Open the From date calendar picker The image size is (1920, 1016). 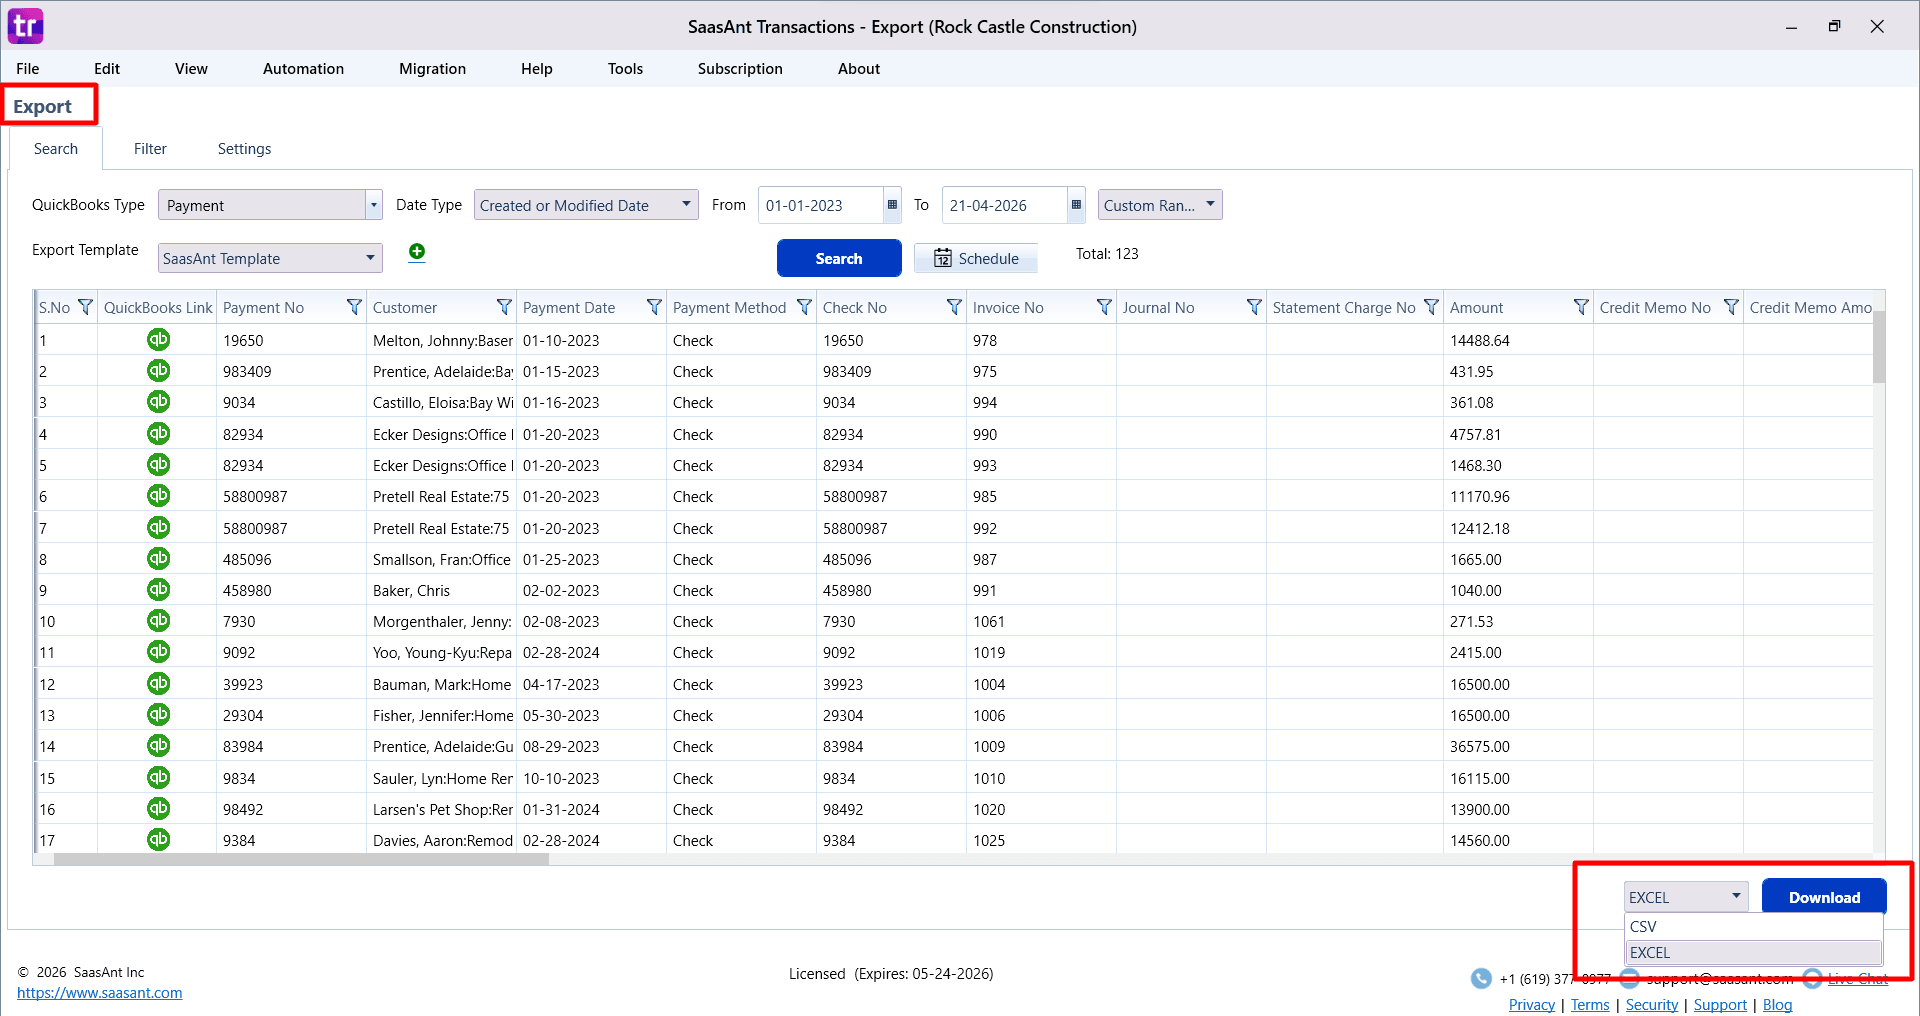tap(892, 205)
